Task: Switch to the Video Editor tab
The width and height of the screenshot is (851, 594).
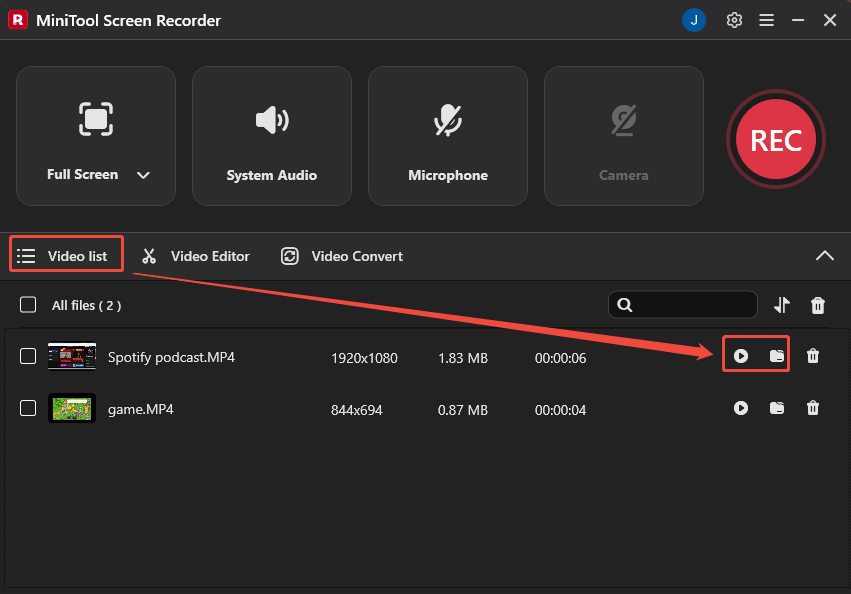Action: (x=196, y=256)
